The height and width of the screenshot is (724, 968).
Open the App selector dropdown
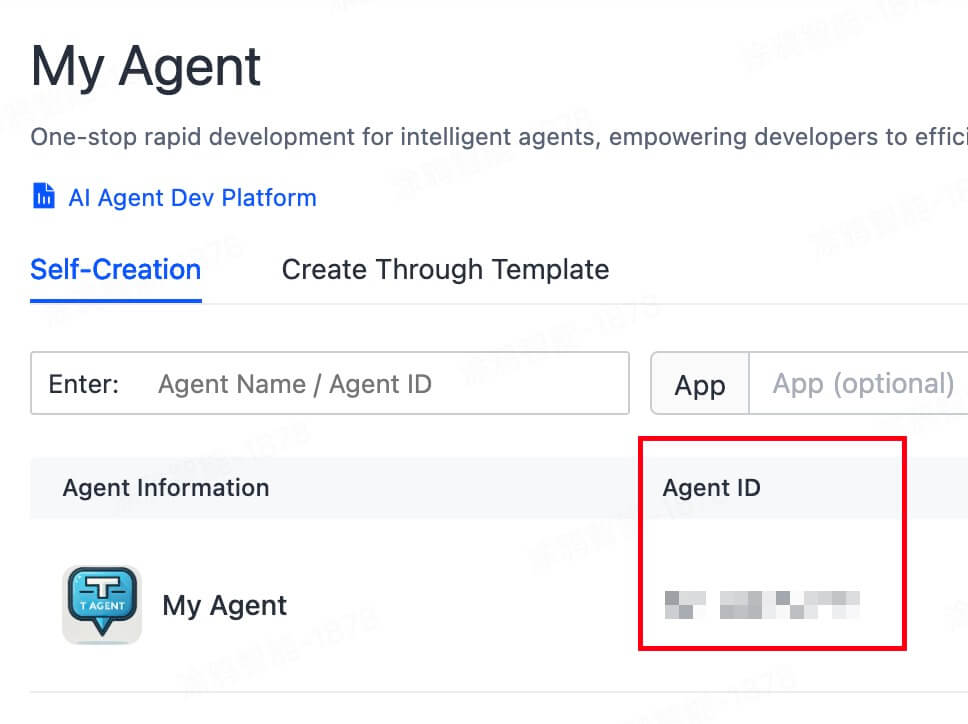[x=699, y=385]
